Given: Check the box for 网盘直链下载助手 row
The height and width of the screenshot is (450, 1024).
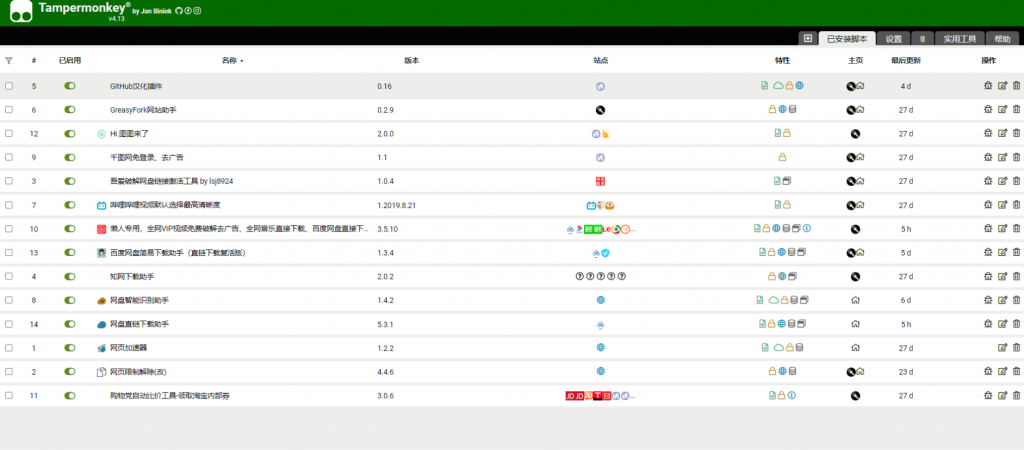Looking at the screenshot, I should pyautogui.click(x=8, y=324).
